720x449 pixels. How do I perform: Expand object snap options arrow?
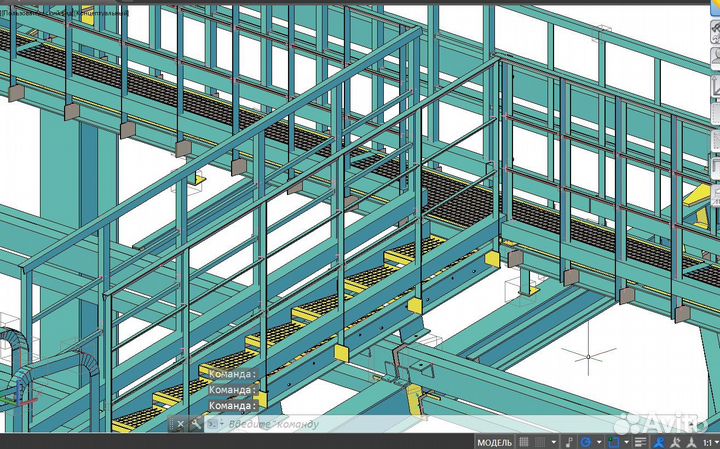pyautogui.click(x=625, y=442)
